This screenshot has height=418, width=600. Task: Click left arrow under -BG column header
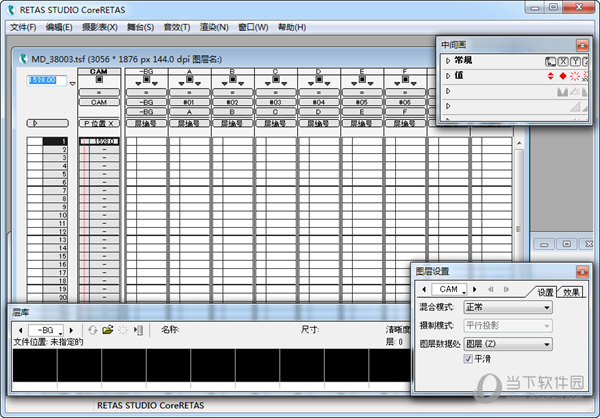pyautogui.click(x=138, y=83)
